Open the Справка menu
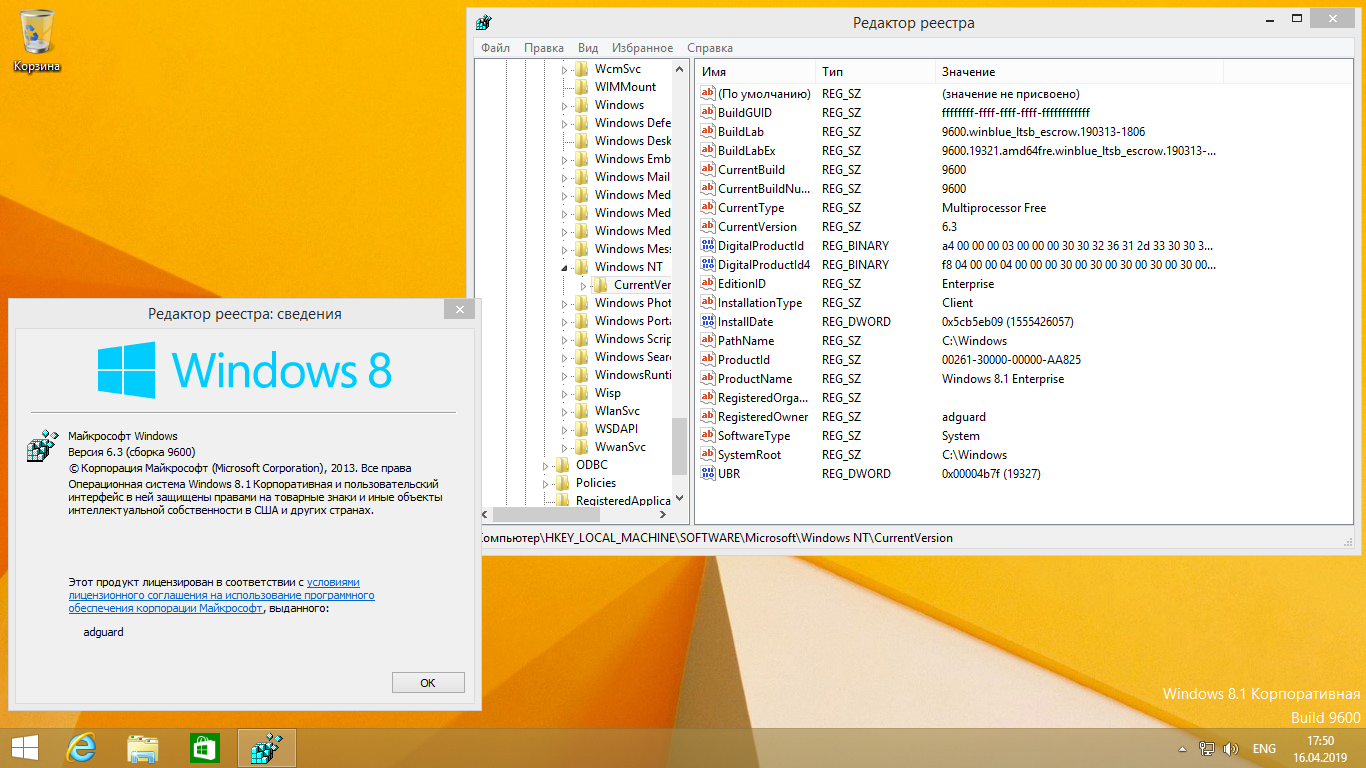 (710, 48)
